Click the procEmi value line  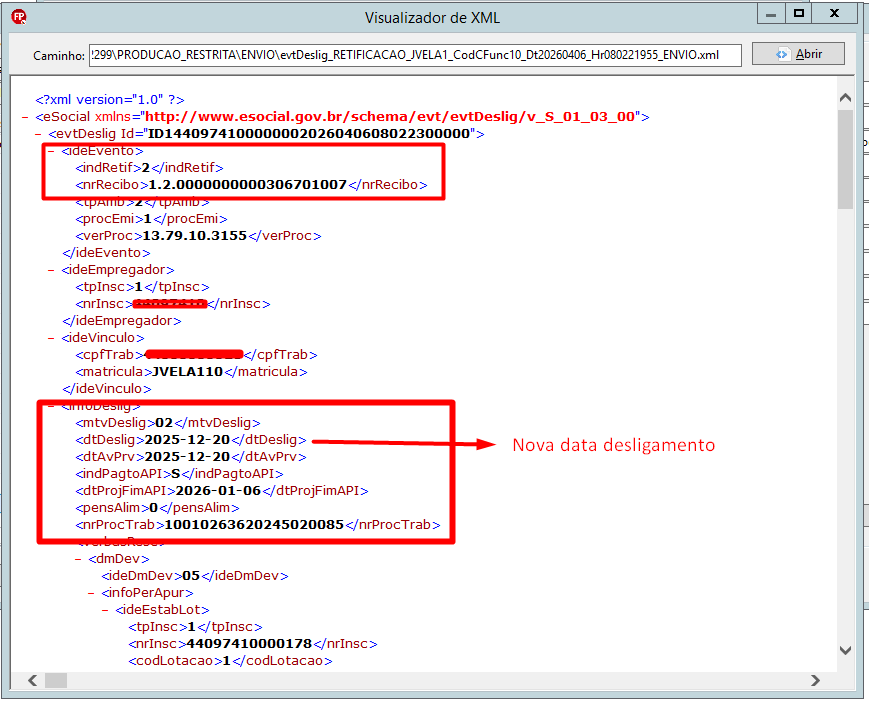151,219
